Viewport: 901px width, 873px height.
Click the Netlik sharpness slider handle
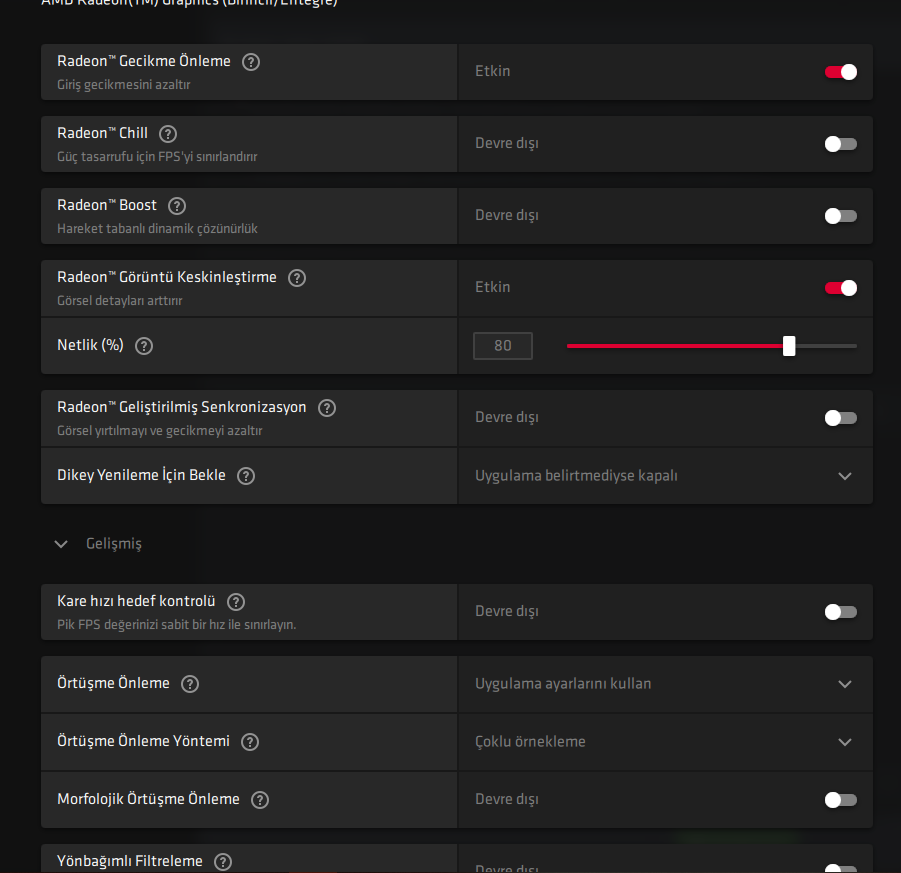[789, 346]
